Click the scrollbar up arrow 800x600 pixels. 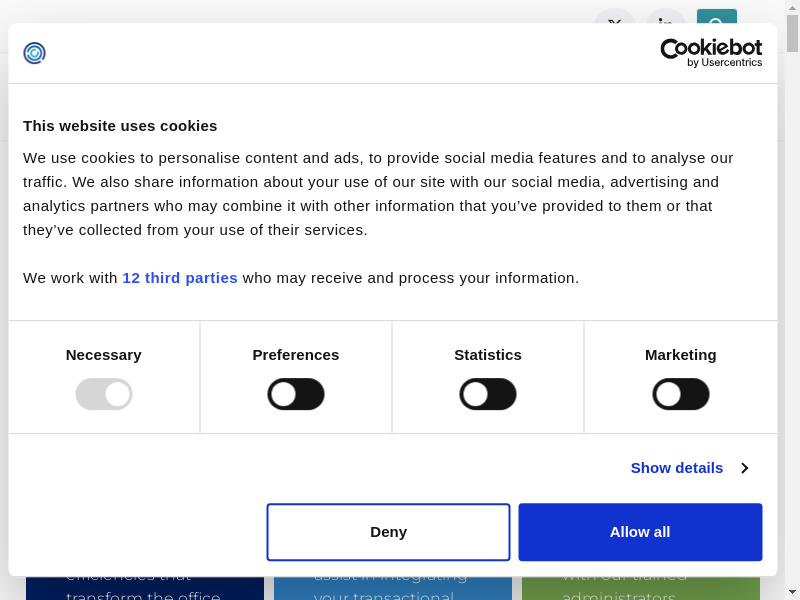tap(792, 7)
